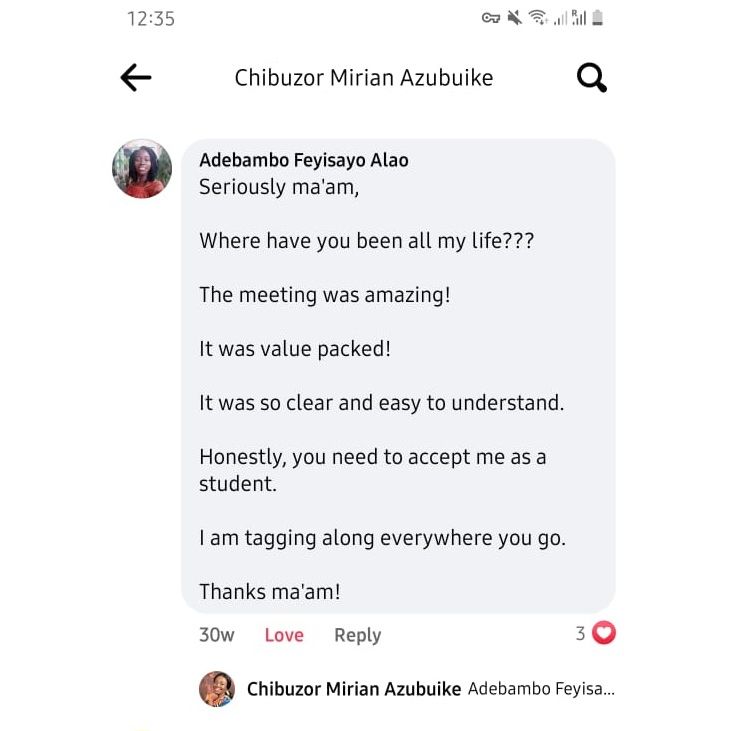Tap the Wi-Fi status bar icon

pyautogui.click(x=538, y=18)
